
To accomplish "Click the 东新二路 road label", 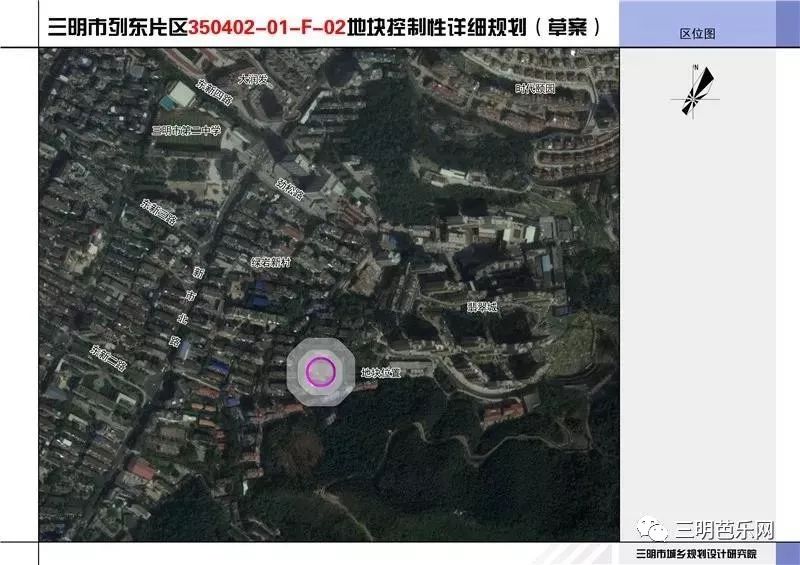I will click(108, 358).
